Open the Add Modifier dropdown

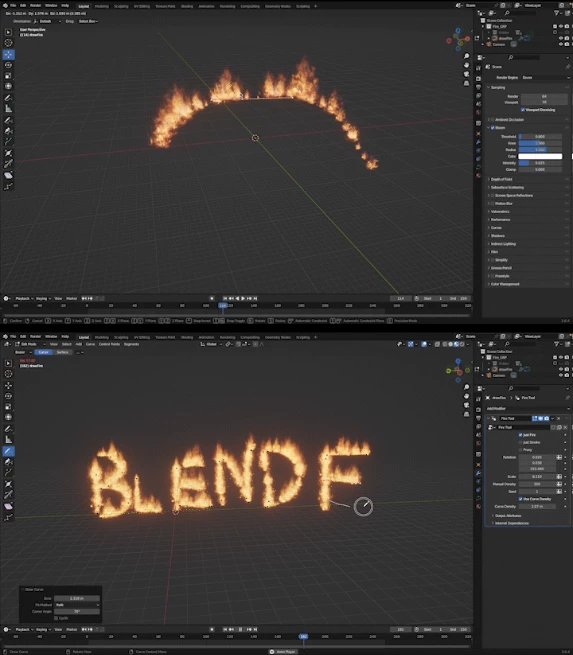[528, 409]
